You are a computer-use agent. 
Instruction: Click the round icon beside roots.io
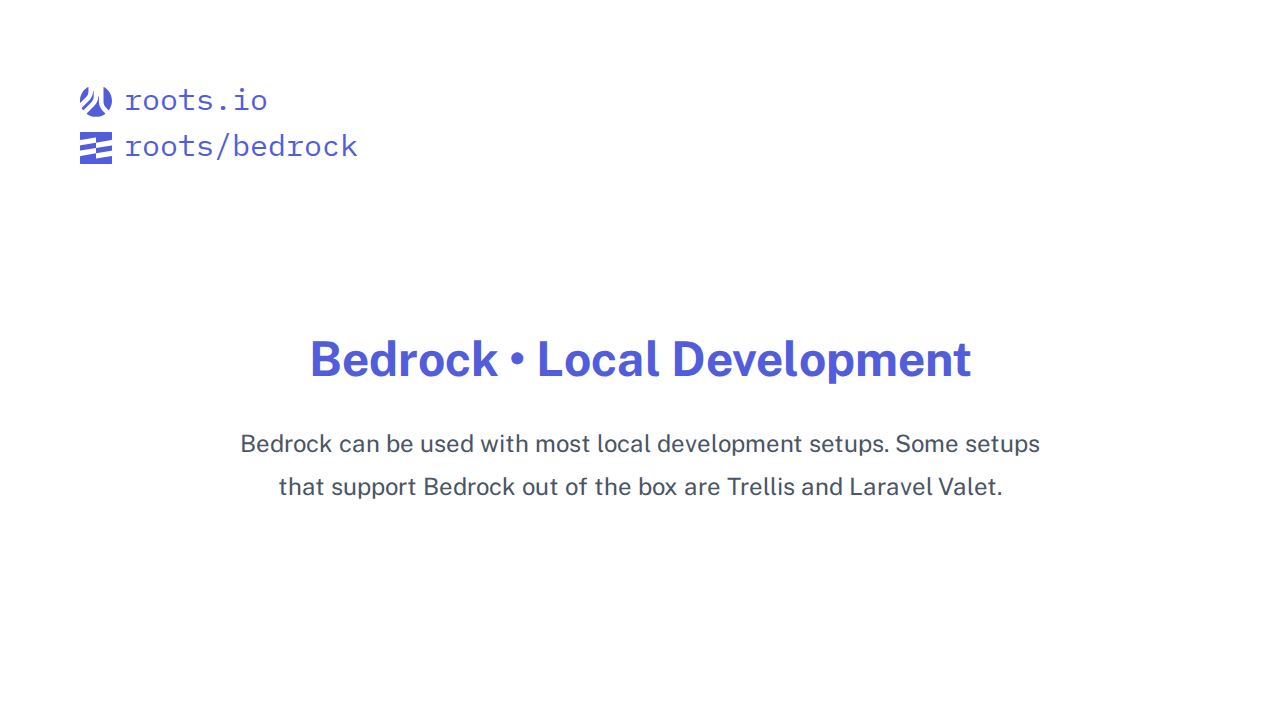(x=95, y=100)
